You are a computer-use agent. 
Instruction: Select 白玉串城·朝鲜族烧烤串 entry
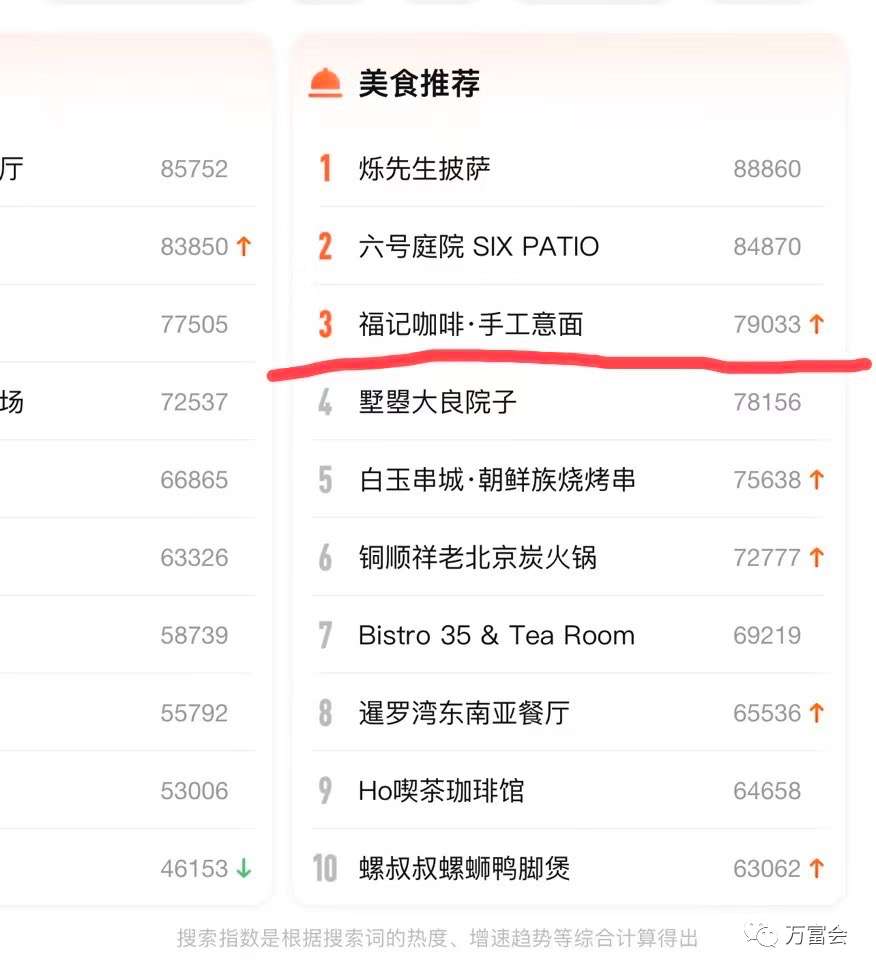pyautogui.click(x=498, y=480)
